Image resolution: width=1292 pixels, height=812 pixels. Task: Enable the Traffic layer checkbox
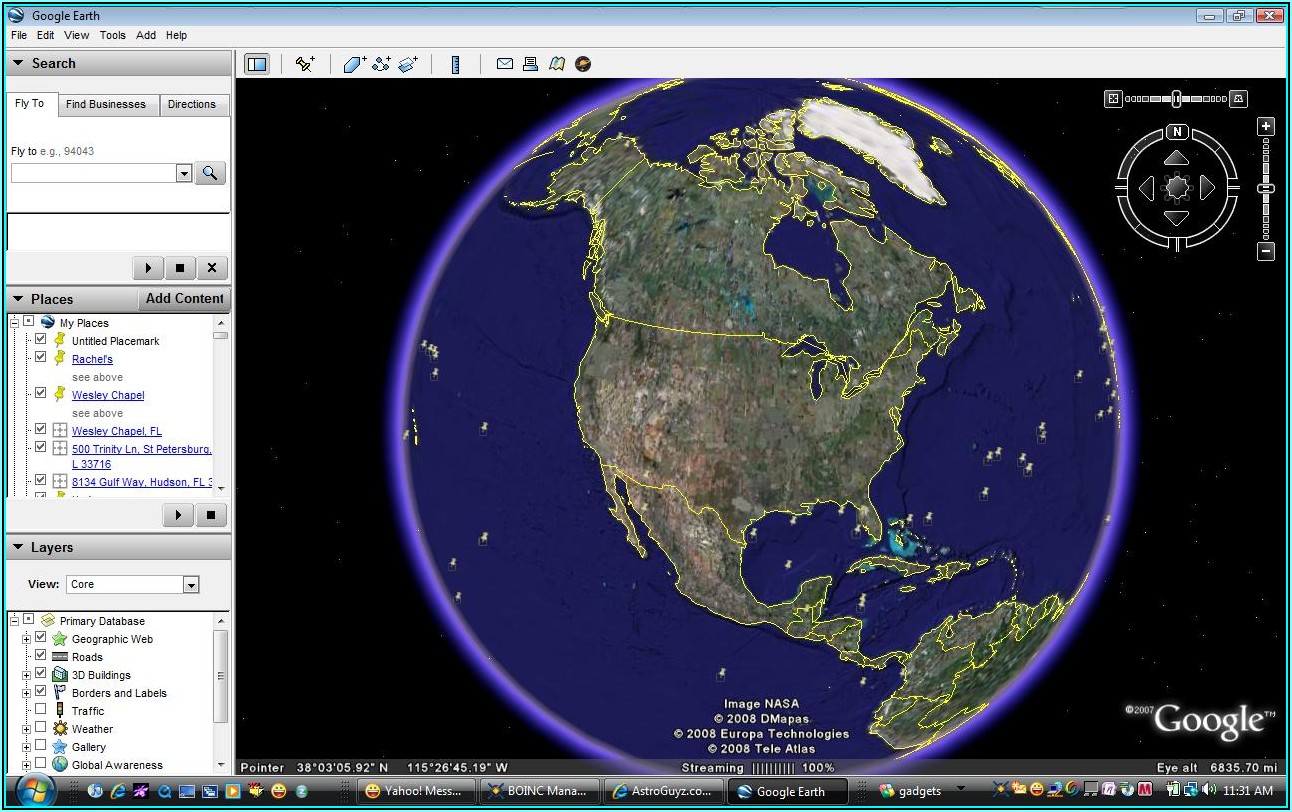tap(41, 710)
